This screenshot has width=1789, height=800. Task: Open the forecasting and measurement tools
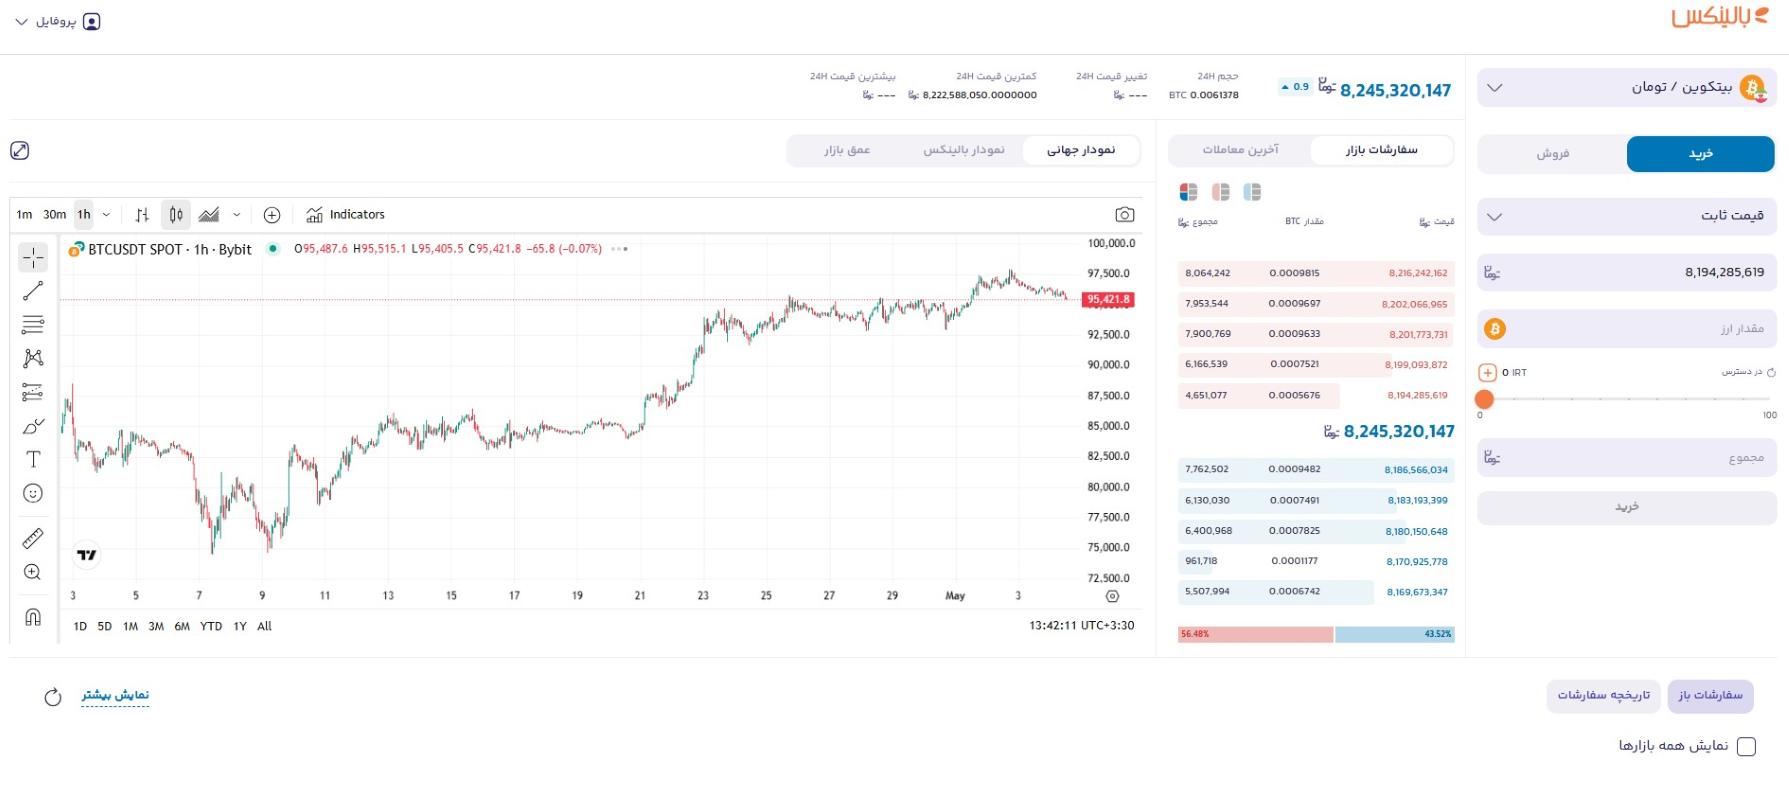33,392
